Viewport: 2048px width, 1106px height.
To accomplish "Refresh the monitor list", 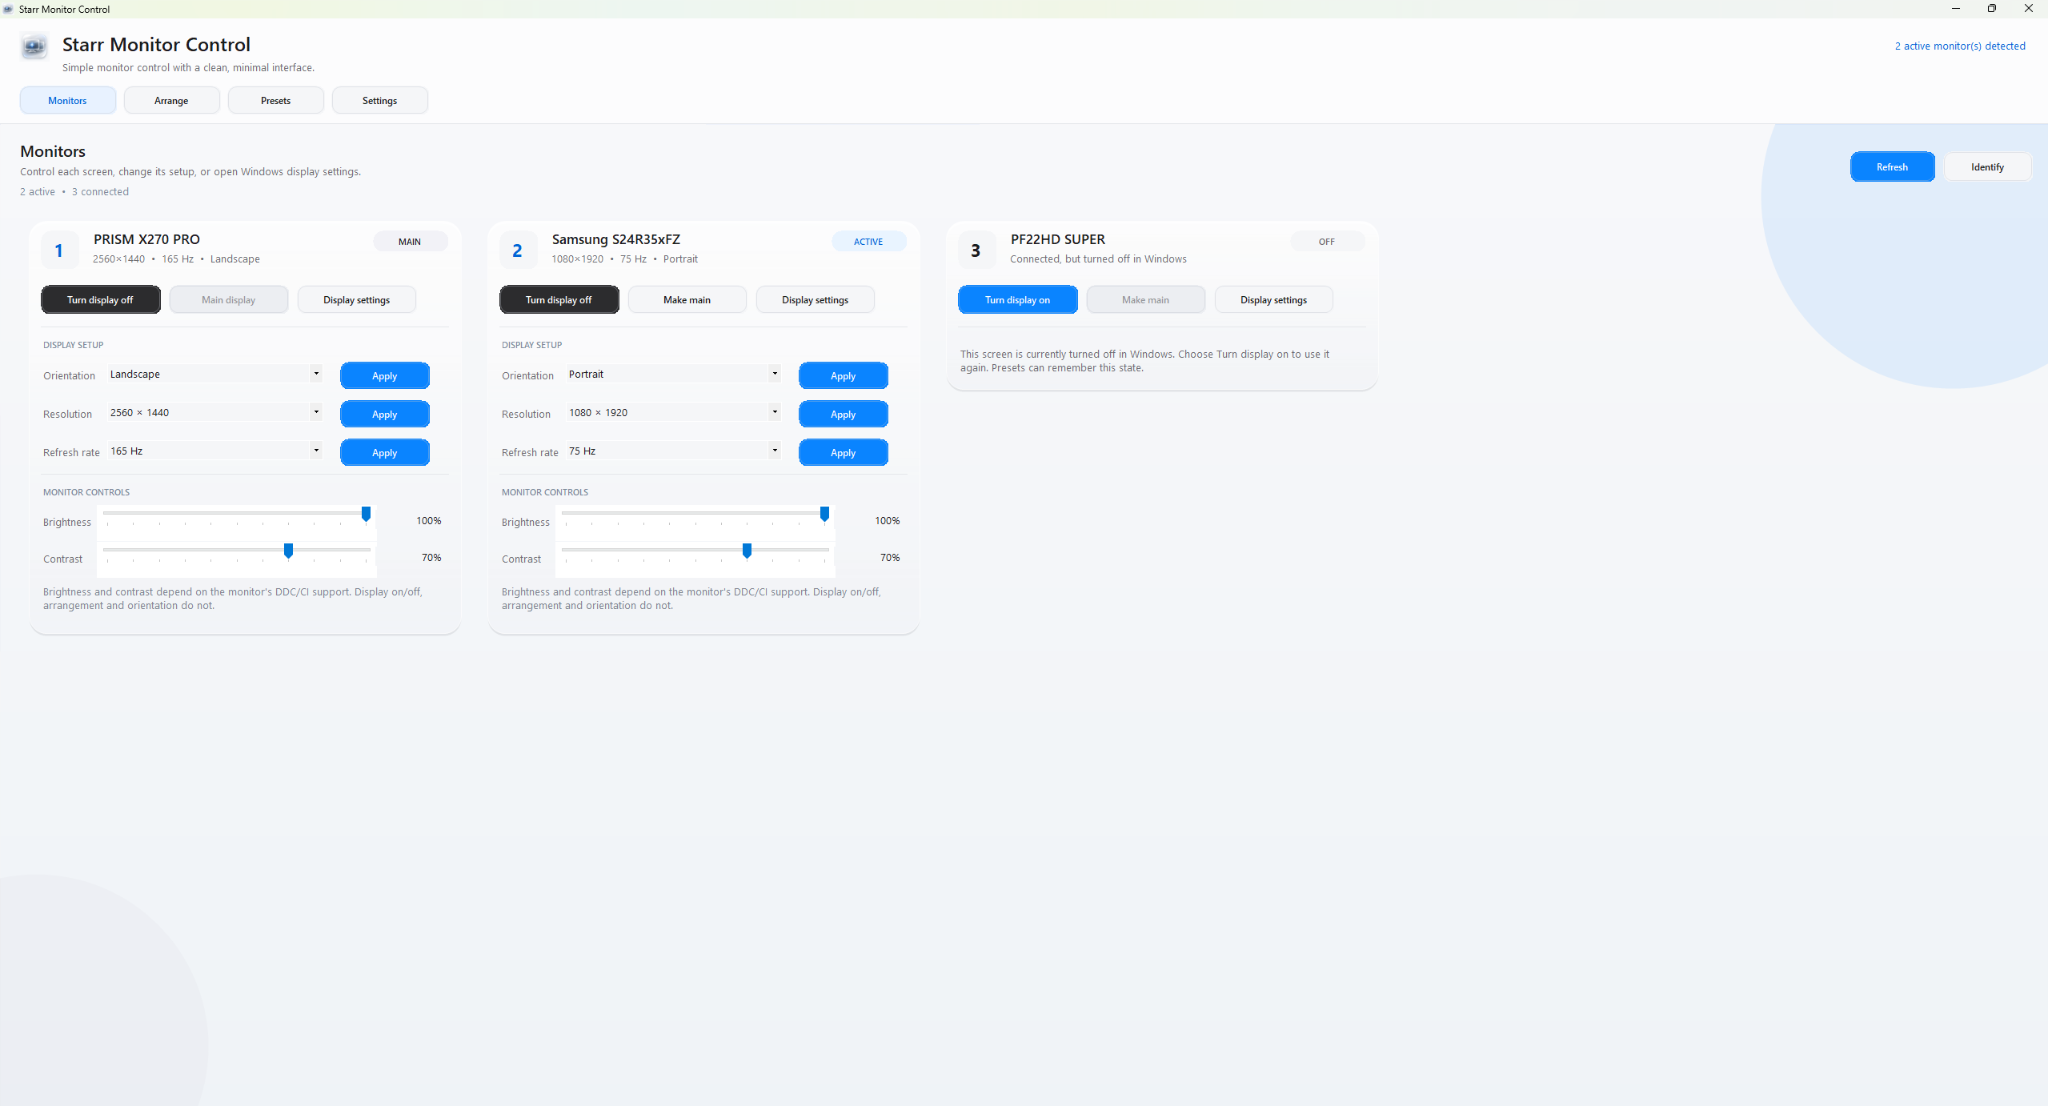I will [x=1892, y=167].
